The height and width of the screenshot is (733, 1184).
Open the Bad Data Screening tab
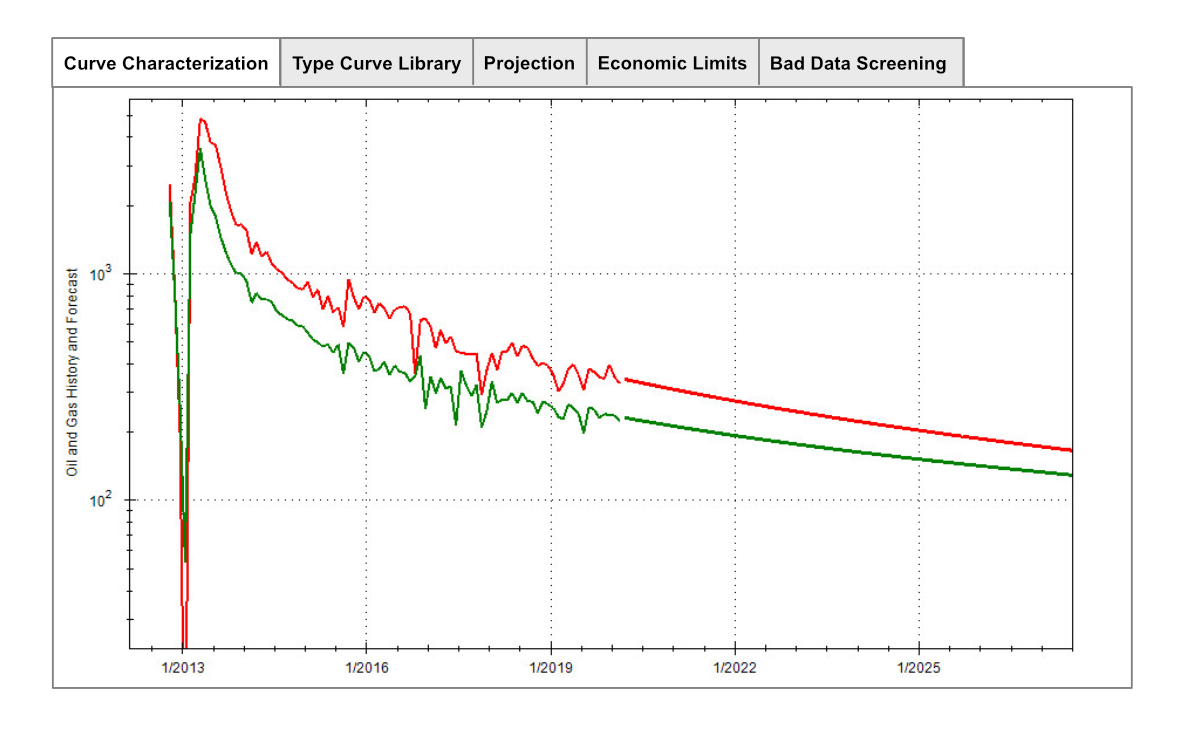[858, 63]
